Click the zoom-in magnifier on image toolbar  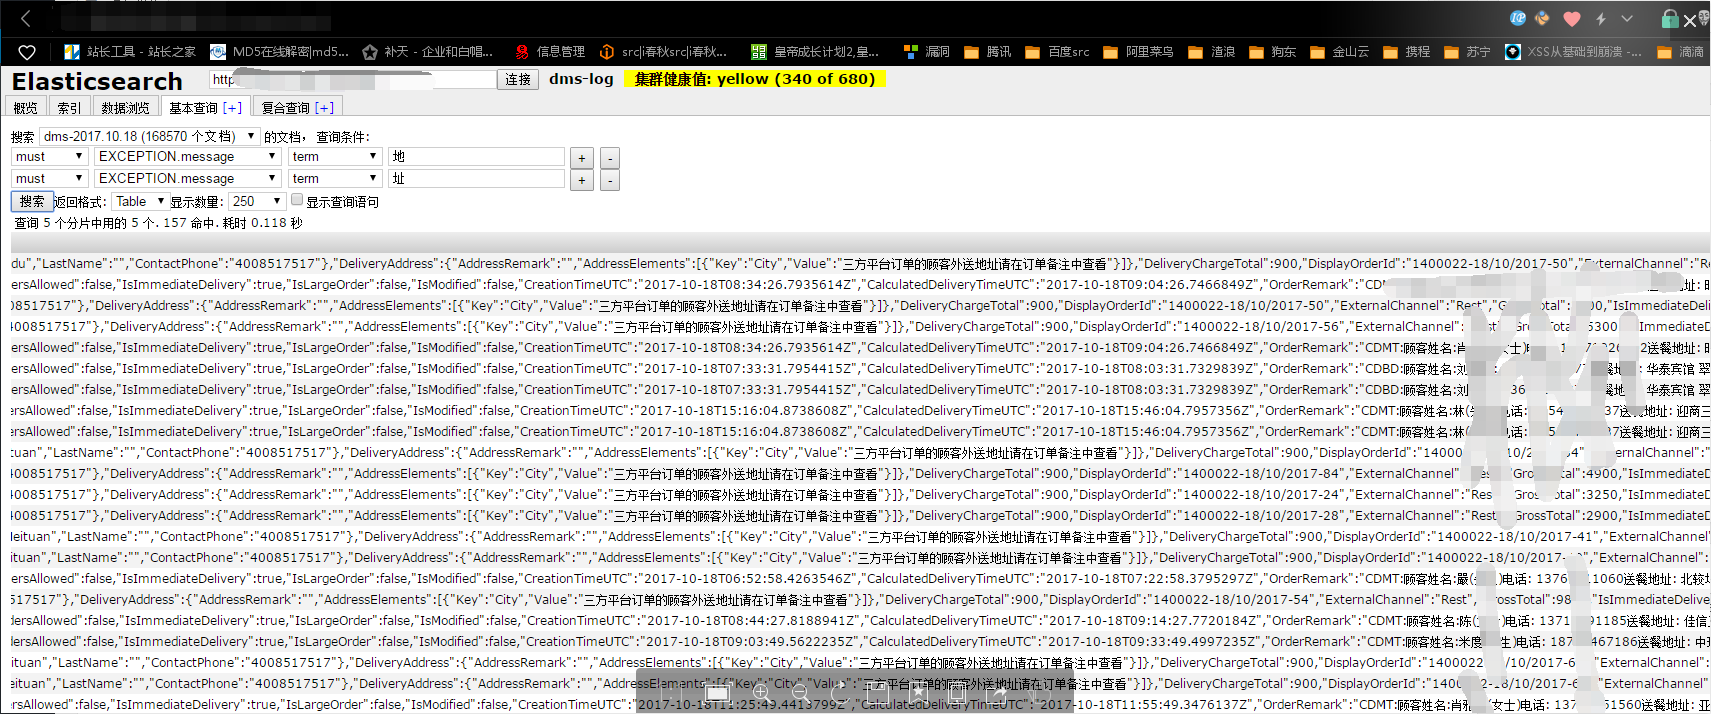click(761, 692)
